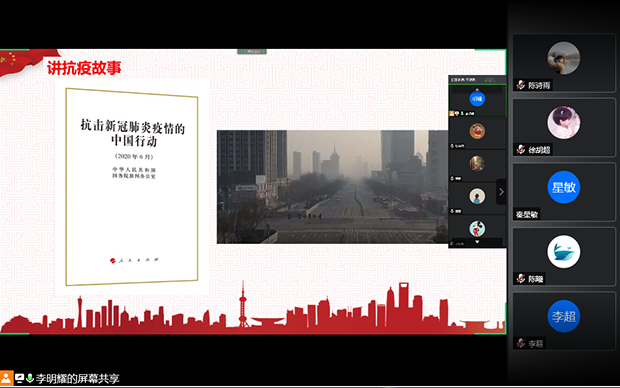
Task: Select the Crayon Shin-chan avatar in inner list
Action: click(477, 131)
